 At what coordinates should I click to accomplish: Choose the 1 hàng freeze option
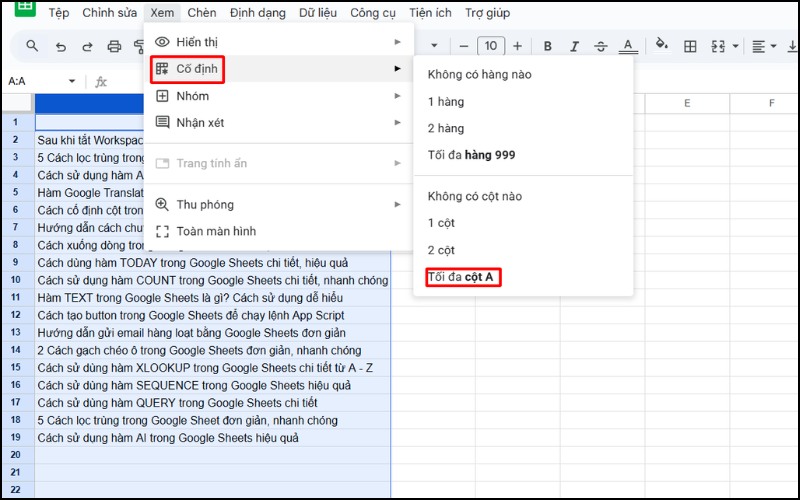pyautogui.click(x=446, y=102)
